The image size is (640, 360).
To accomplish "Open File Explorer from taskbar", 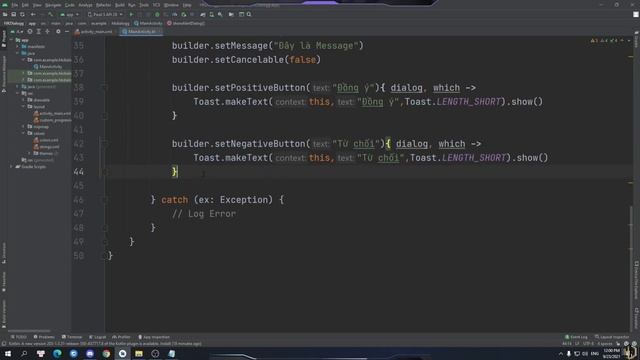I will pyautogui.click(x=139, y=353).
